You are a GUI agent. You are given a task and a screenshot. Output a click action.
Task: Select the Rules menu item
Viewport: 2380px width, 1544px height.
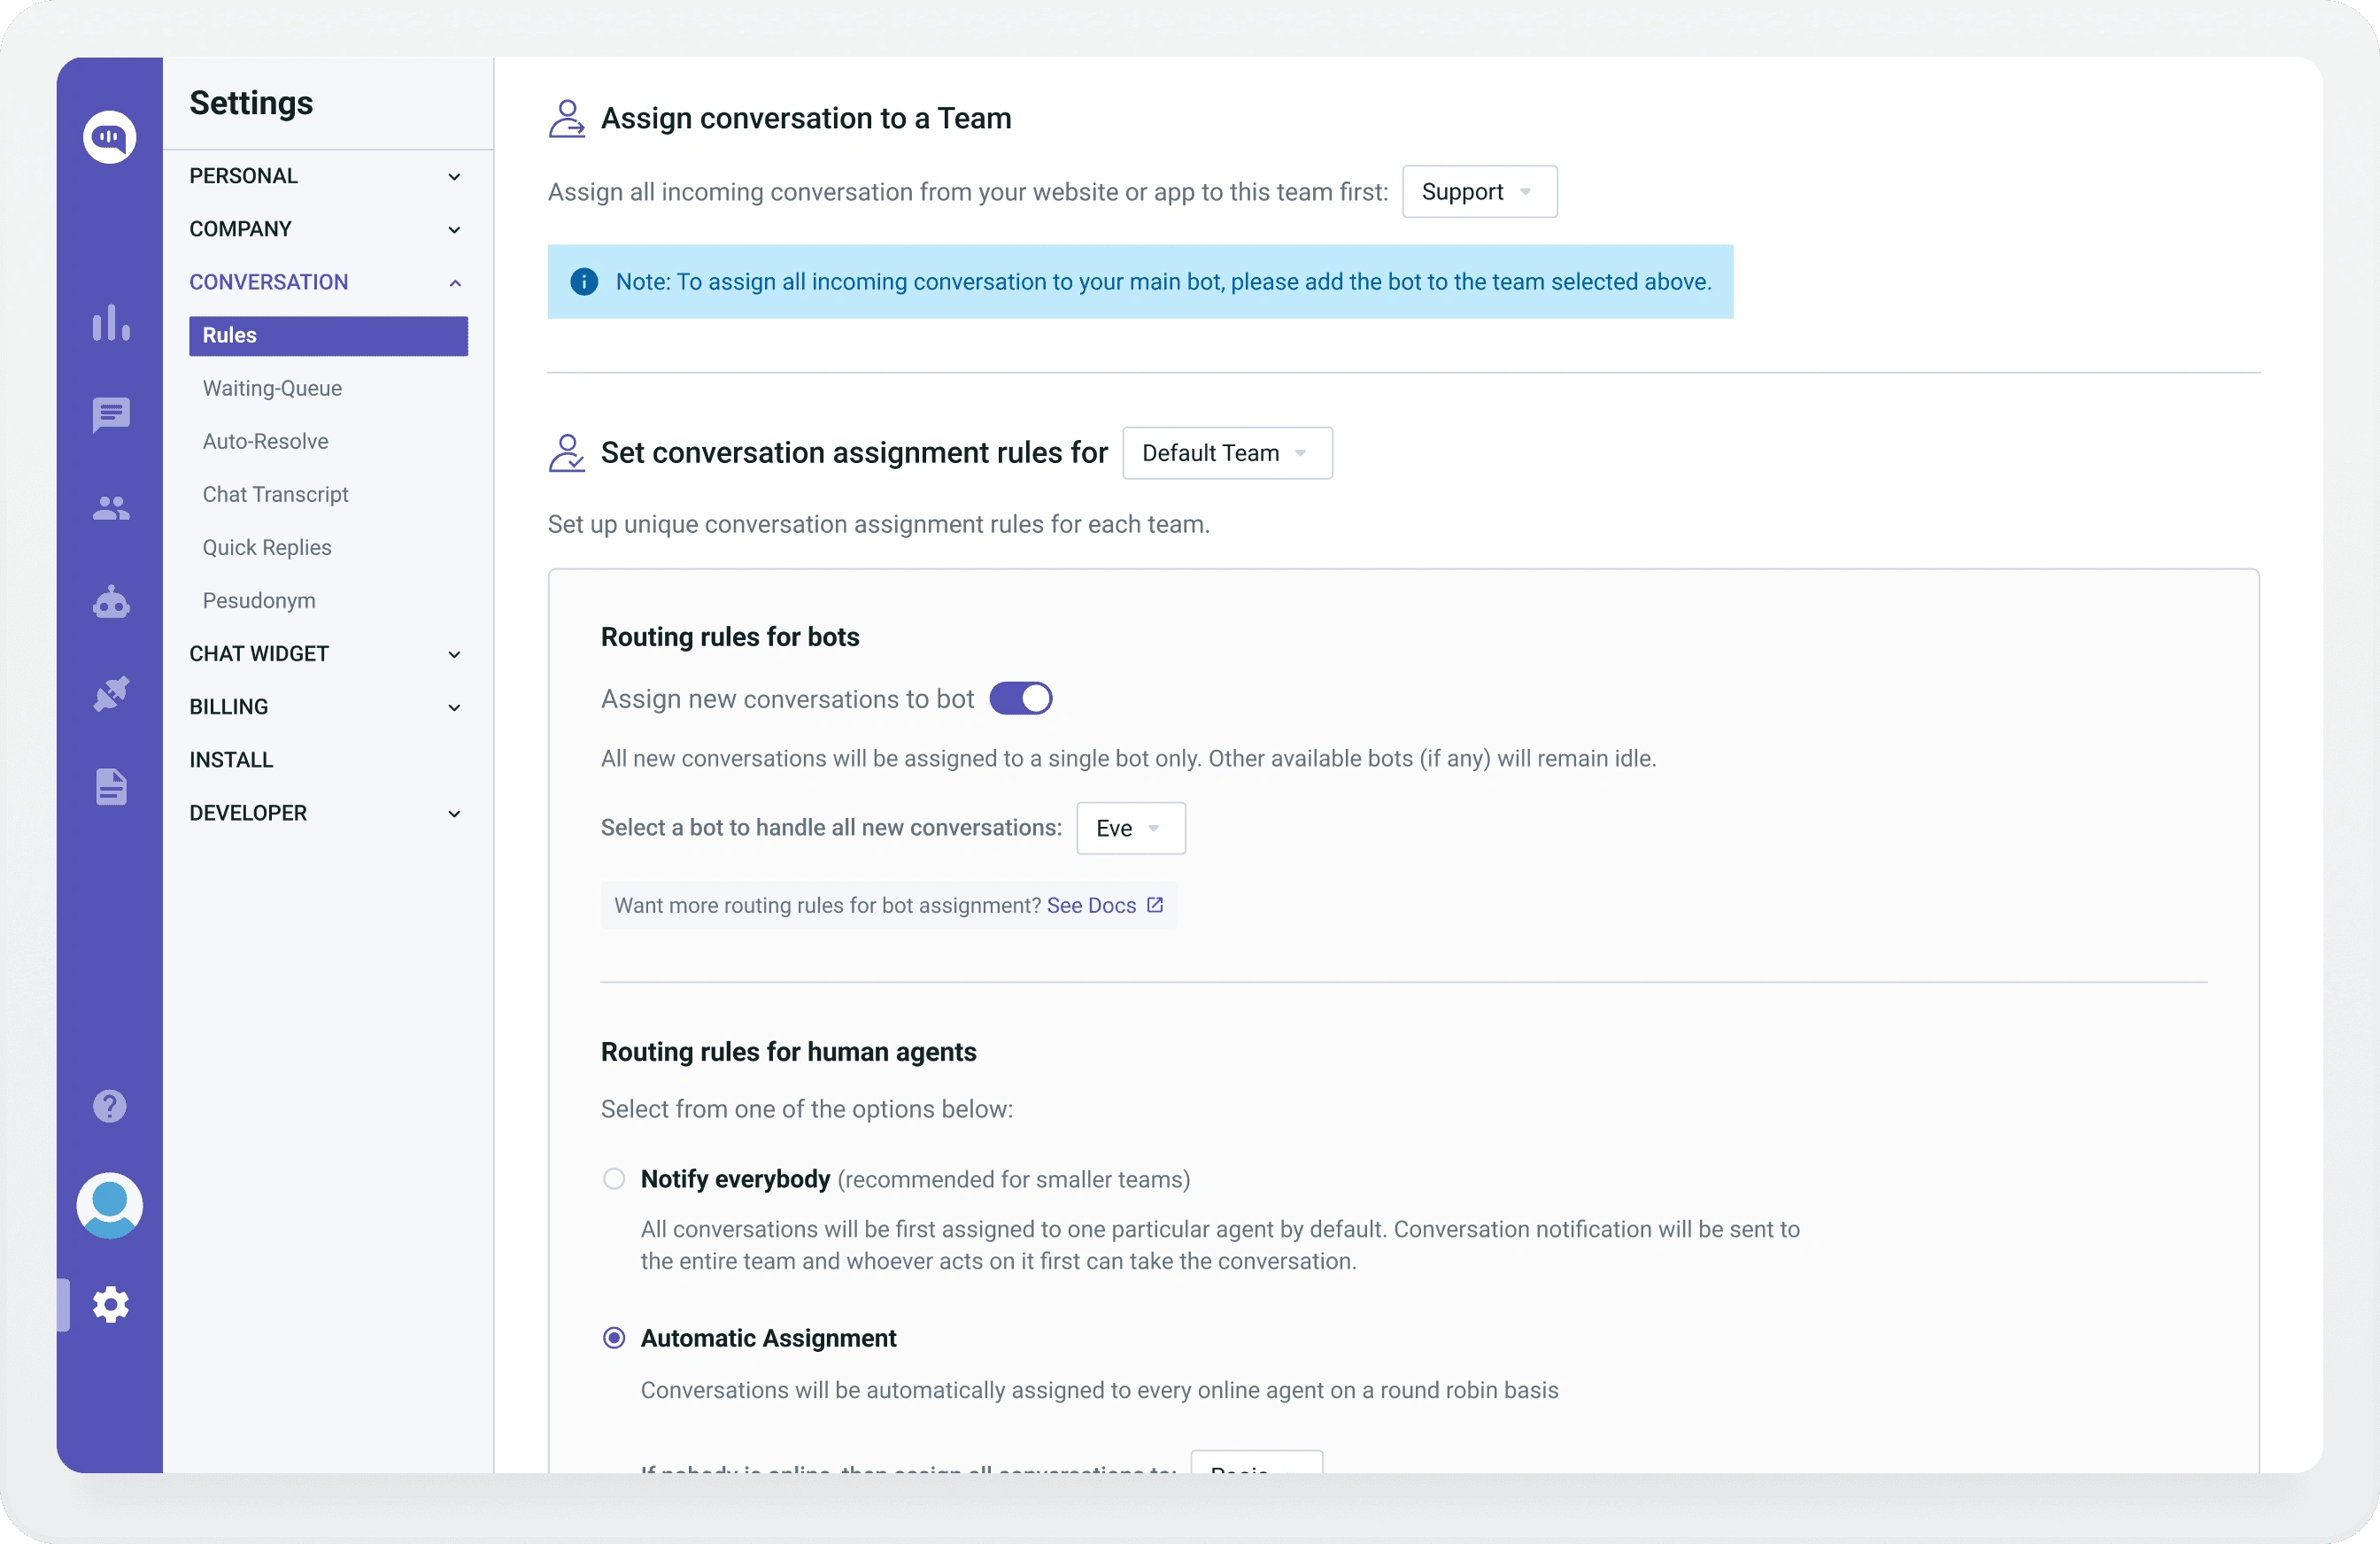(328, 336)
